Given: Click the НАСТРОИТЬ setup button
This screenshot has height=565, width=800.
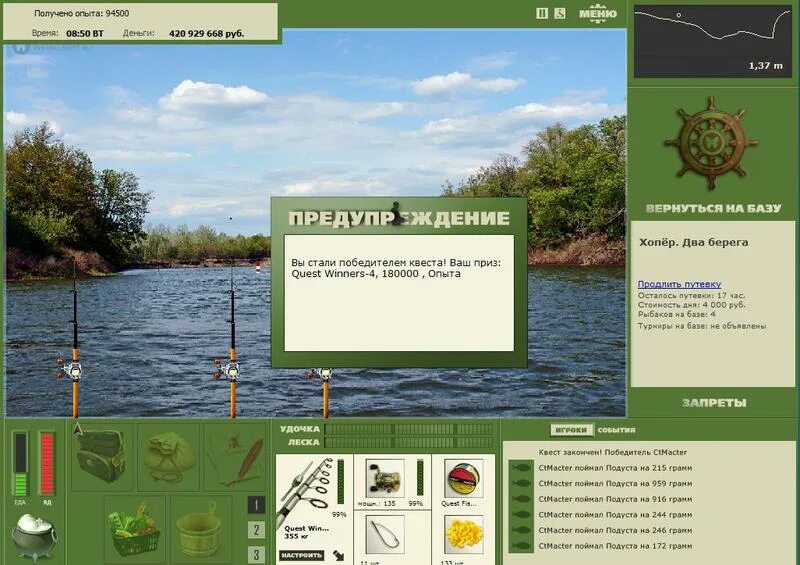Looking at the screenshot, I should click(x=302, y=555).
